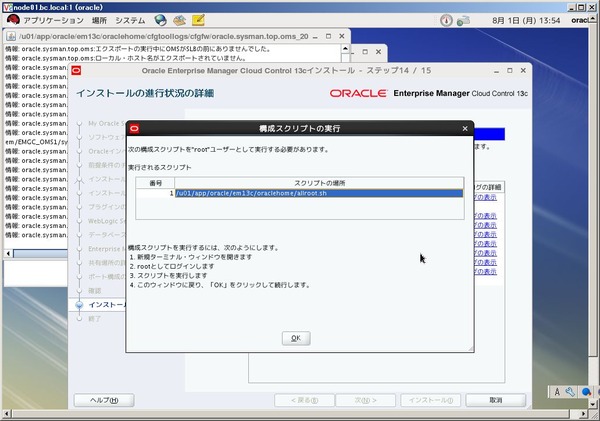Click the log viewer scroll up arrow
600x421 pixels.
point(345,49)
